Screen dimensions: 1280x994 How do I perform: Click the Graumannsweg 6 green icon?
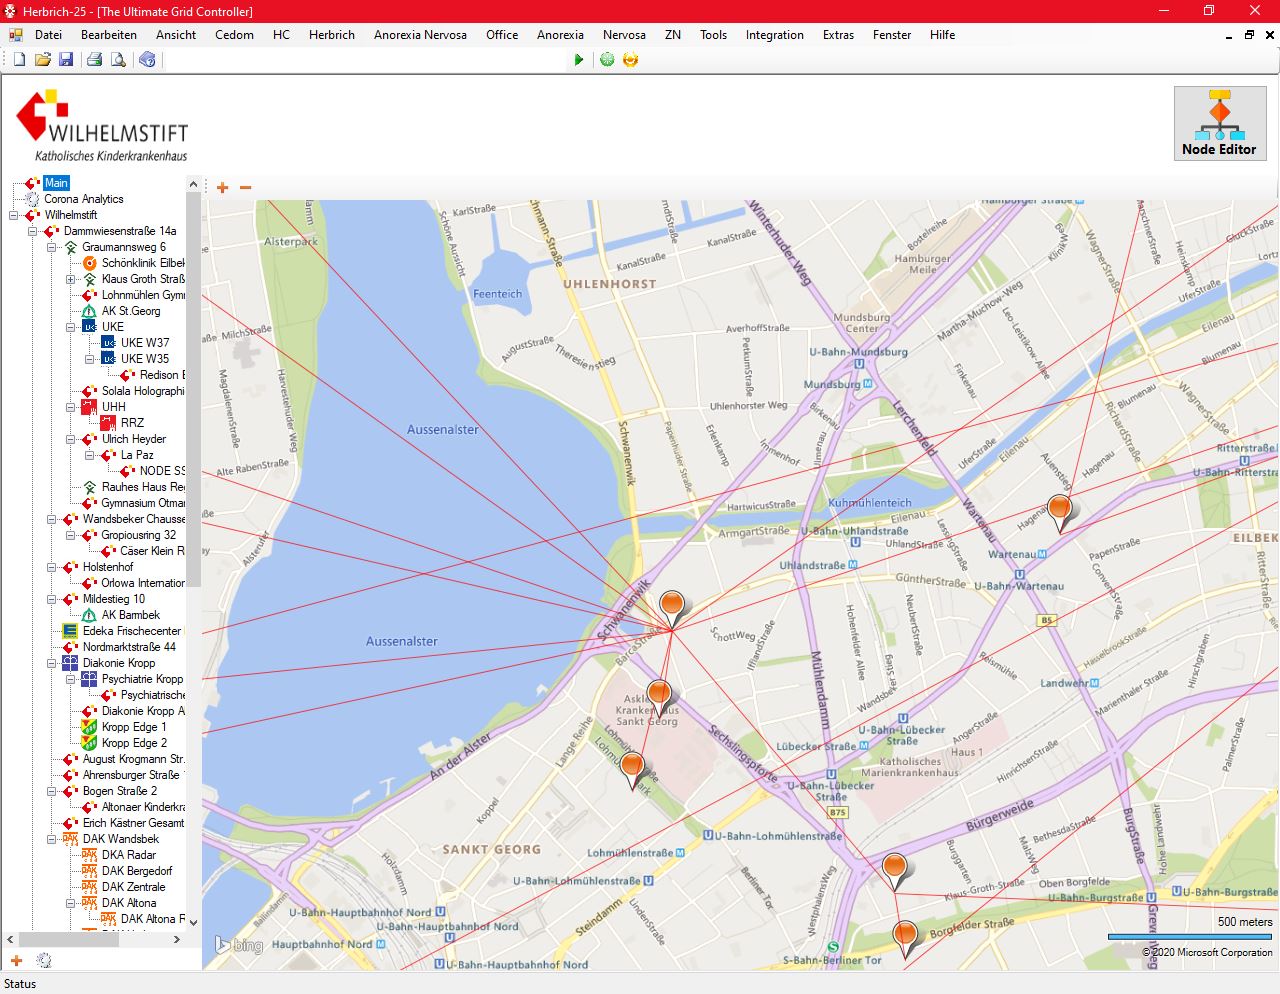coord(70,247)
